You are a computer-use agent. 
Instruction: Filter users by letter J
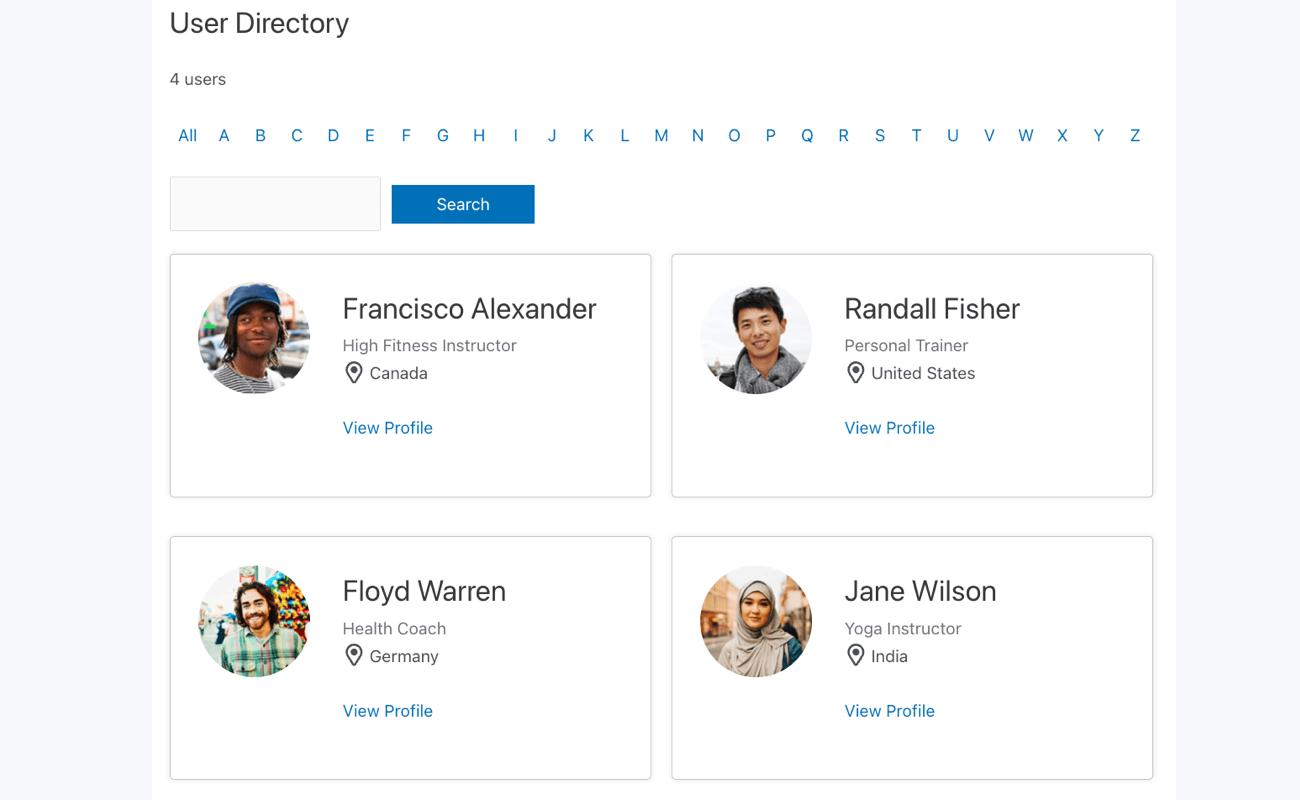point(552,136)
